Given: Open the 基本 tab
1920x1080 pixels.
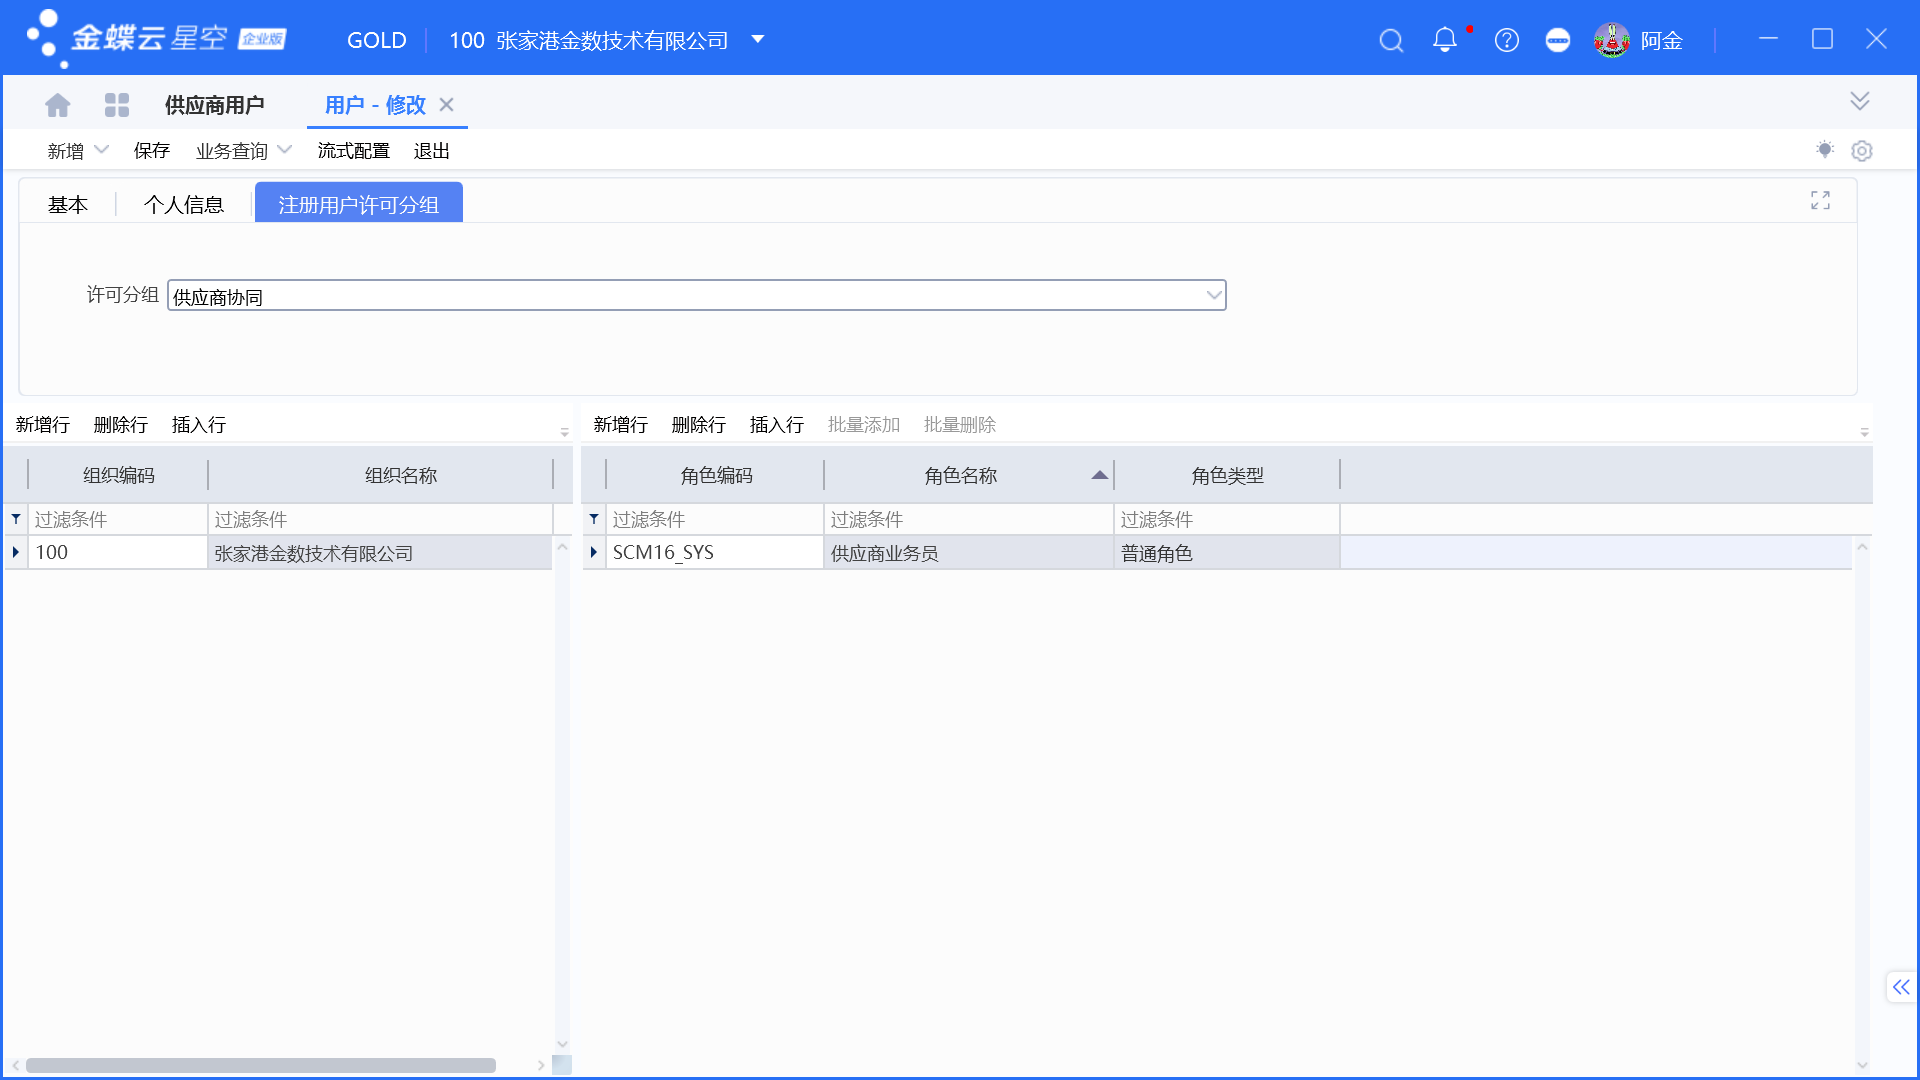Looking at the screenshot, I should coord(68,204).
